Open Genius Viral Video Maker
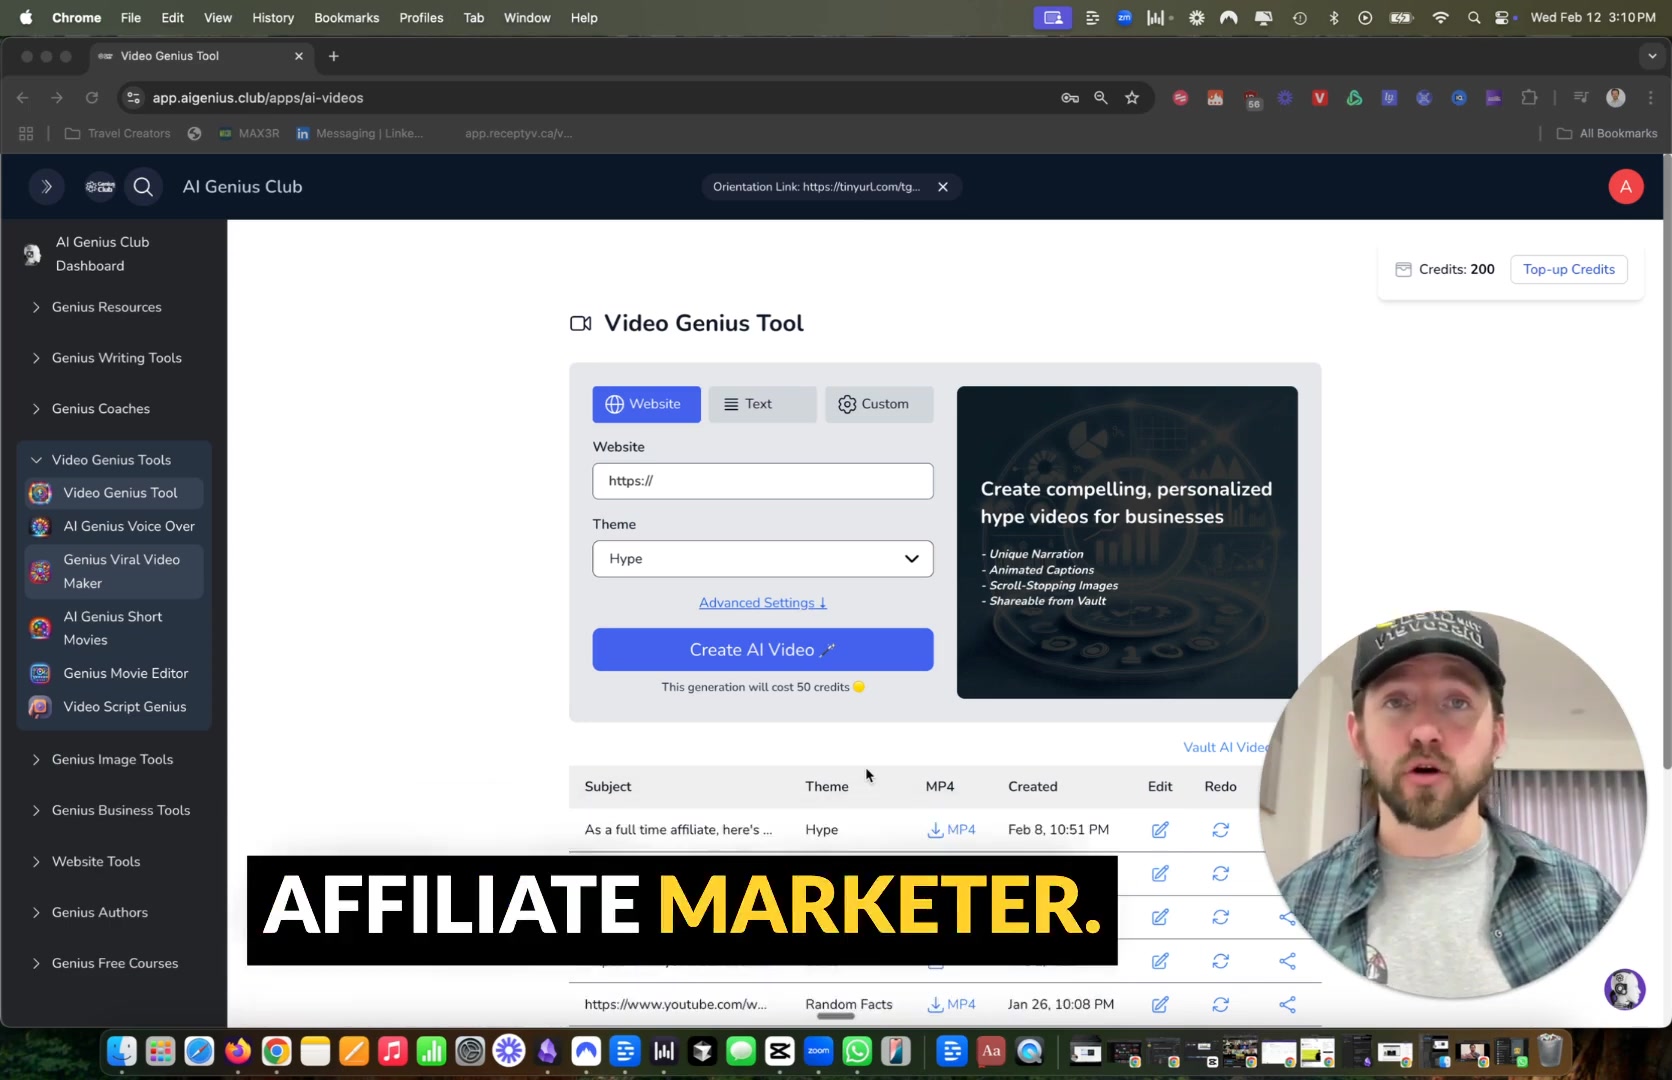This screenshot has width=1672, height=1080. 115,571
